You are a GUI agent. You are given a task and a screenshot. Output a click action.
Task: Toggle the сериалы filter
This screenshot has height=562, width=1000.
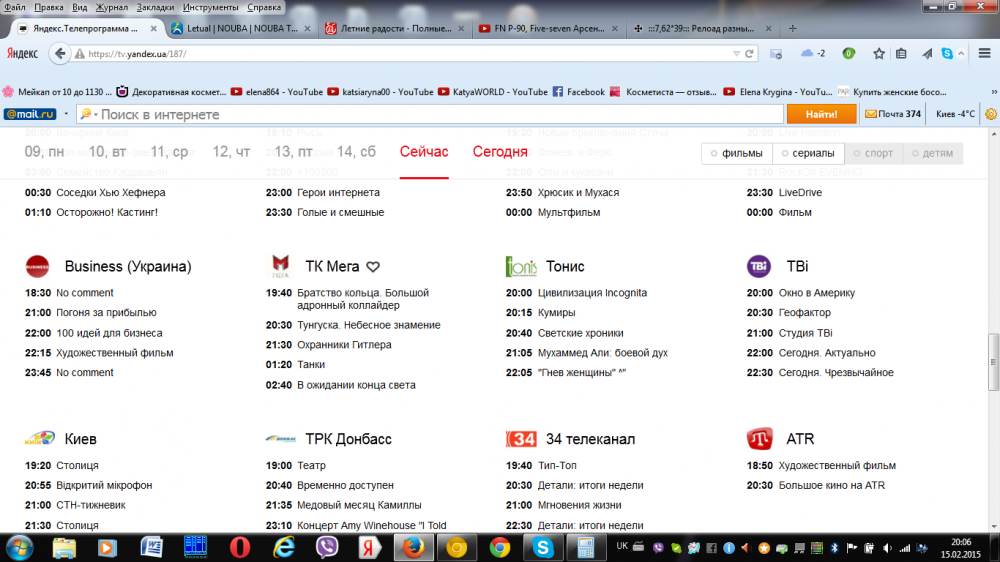(x=808, y=153)
